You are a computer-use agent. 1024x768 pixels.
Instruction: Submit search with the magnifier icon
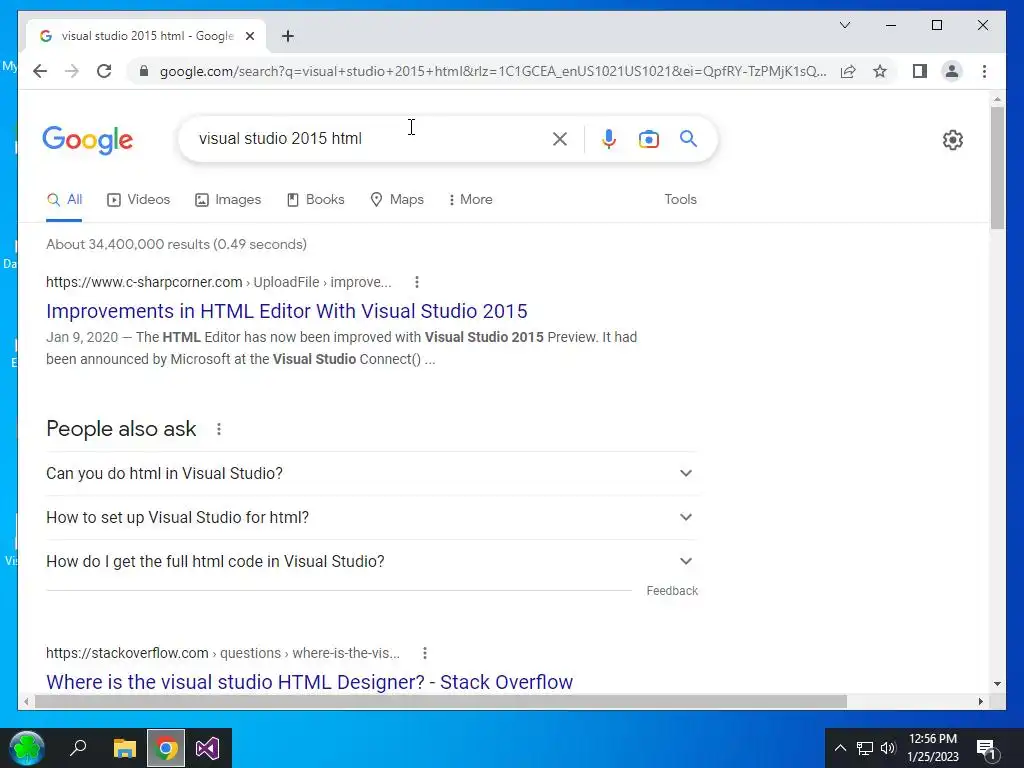tap(688, 138)
